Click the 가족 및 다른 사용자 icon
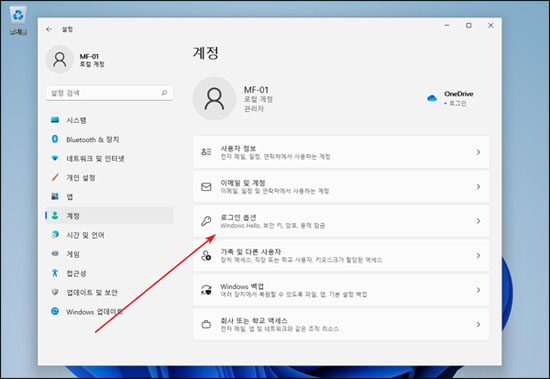The width and height of the screenshot is (550, 379). point(206,255)
